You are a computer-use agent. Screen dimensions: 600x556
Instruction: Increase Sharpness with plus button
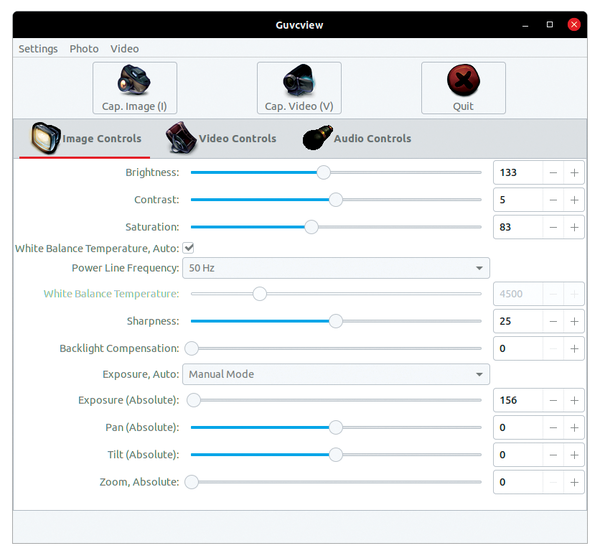574,321
